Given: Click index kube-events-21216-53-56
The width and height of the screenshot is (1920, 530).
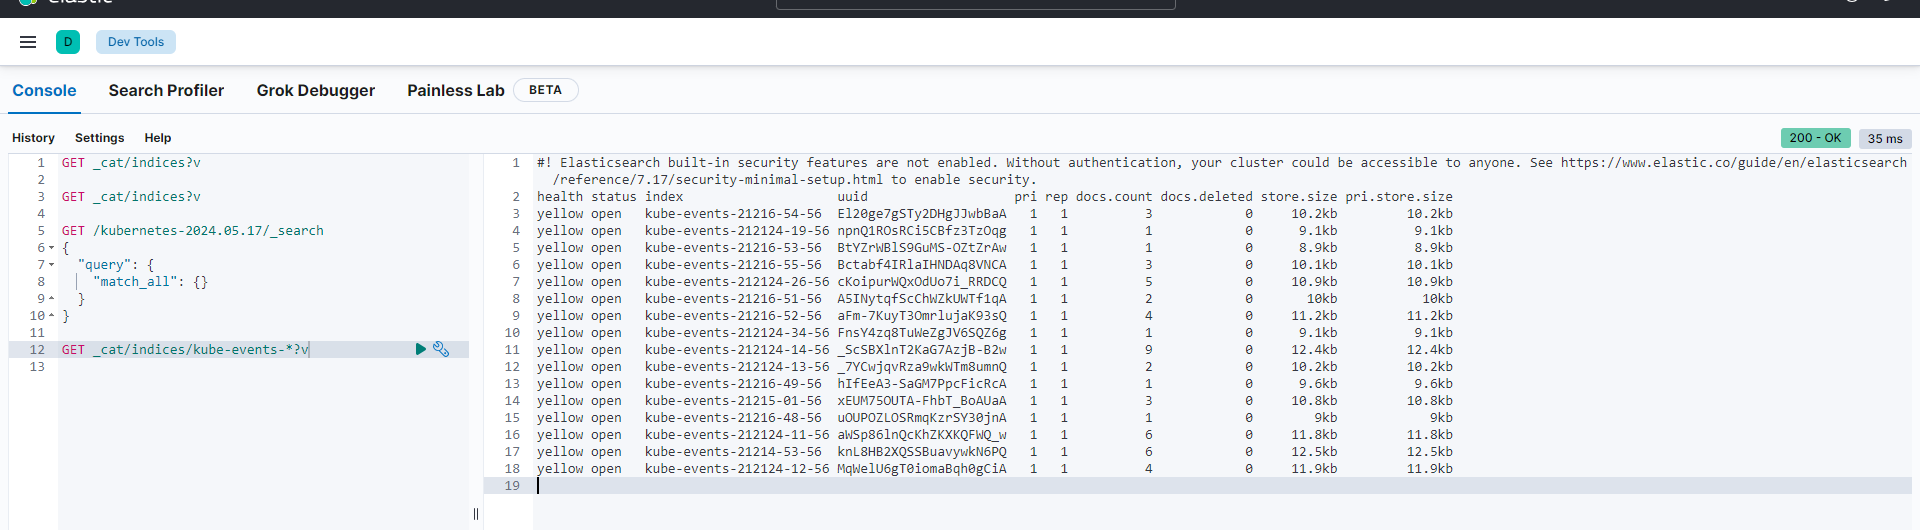Looking at the screenshot, I should [733, 247].
